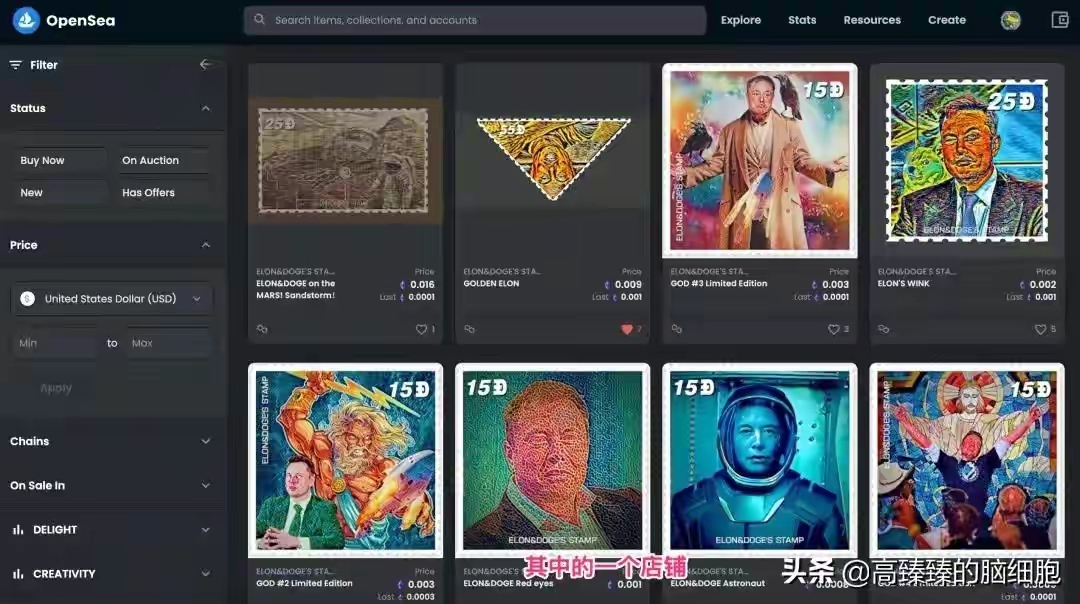Click the DELIGHT bar chart icon
1080x604 pixels.
18,530
